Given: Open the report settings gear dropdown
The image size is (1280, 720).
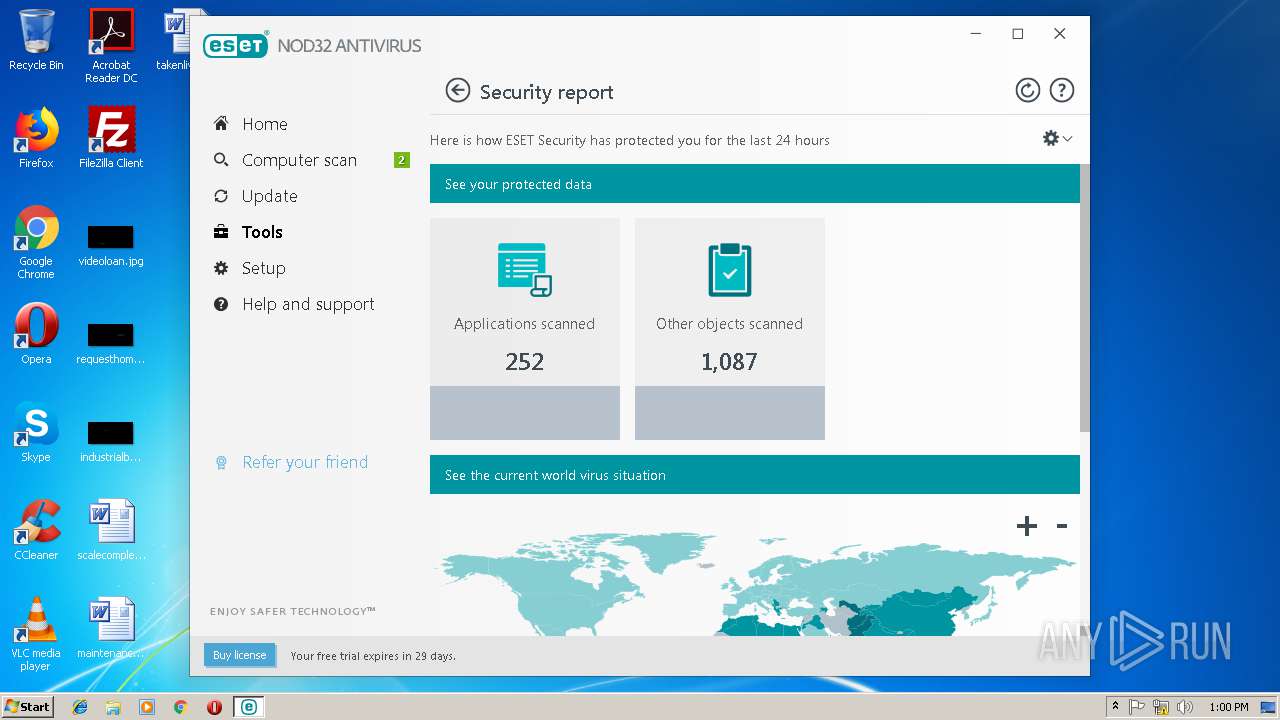Looking at the screenshot, I should click(1057, 139).
